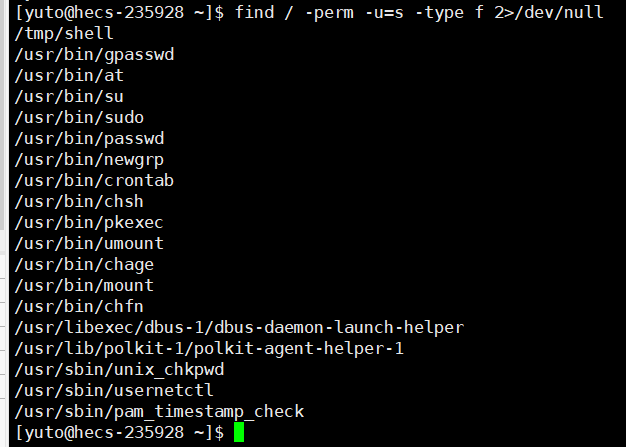Click the /tmp/shell output line
626x447 pixels.
[64, 33]
